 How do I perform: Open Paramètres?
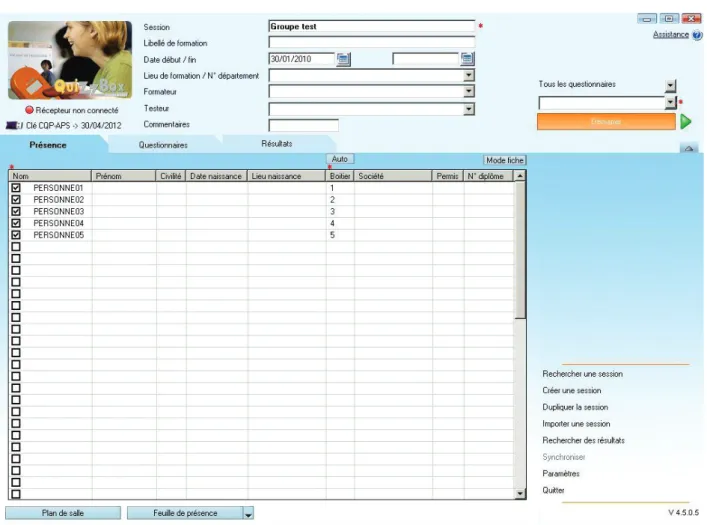(561, 474)
